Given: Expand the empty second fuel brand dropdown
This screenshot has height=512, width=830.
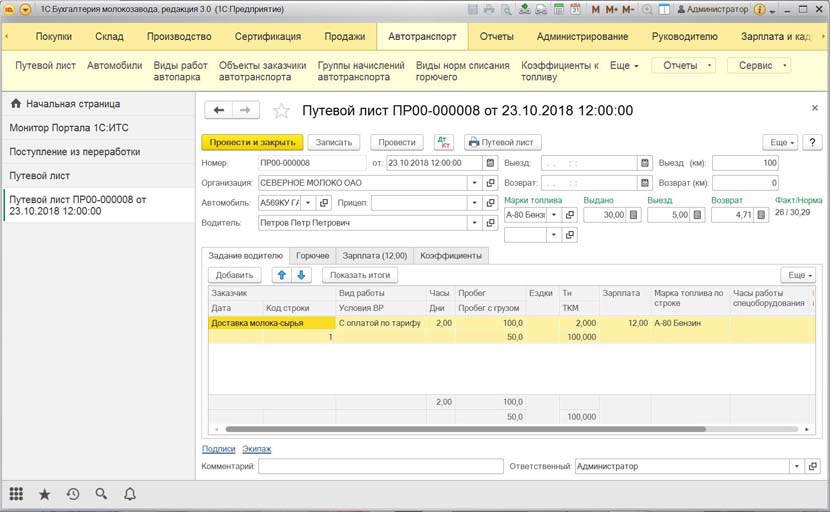Looking at the screenshot, I should 554,235.
